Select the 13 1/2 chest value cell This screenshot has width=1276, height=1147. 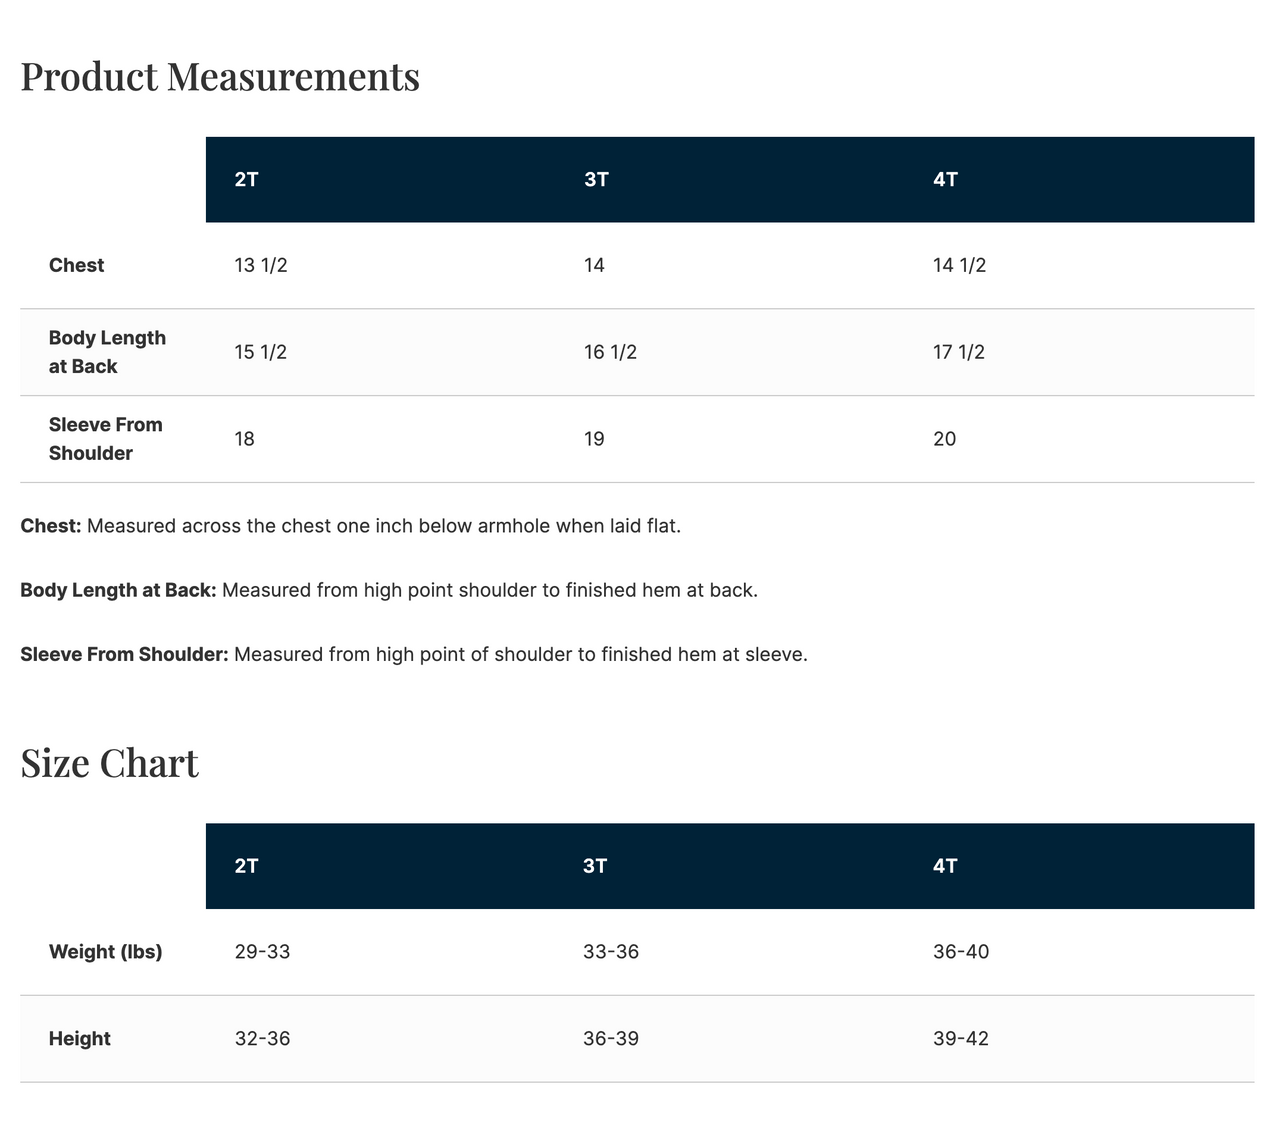coord(261,266)
